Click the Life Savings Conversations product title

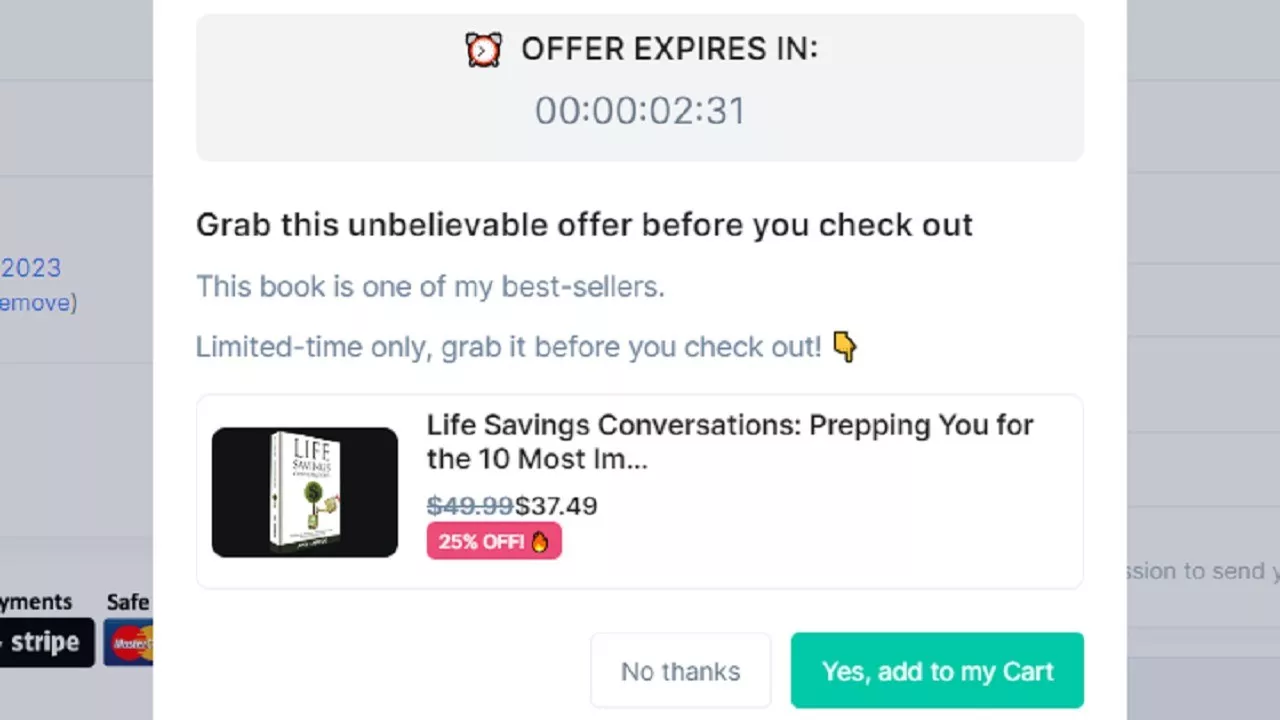(730, 442)
